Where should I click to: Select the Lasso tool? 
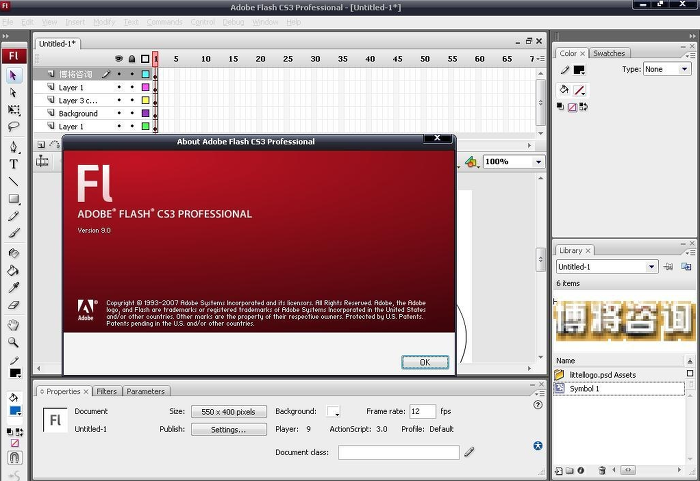point(14,126)
